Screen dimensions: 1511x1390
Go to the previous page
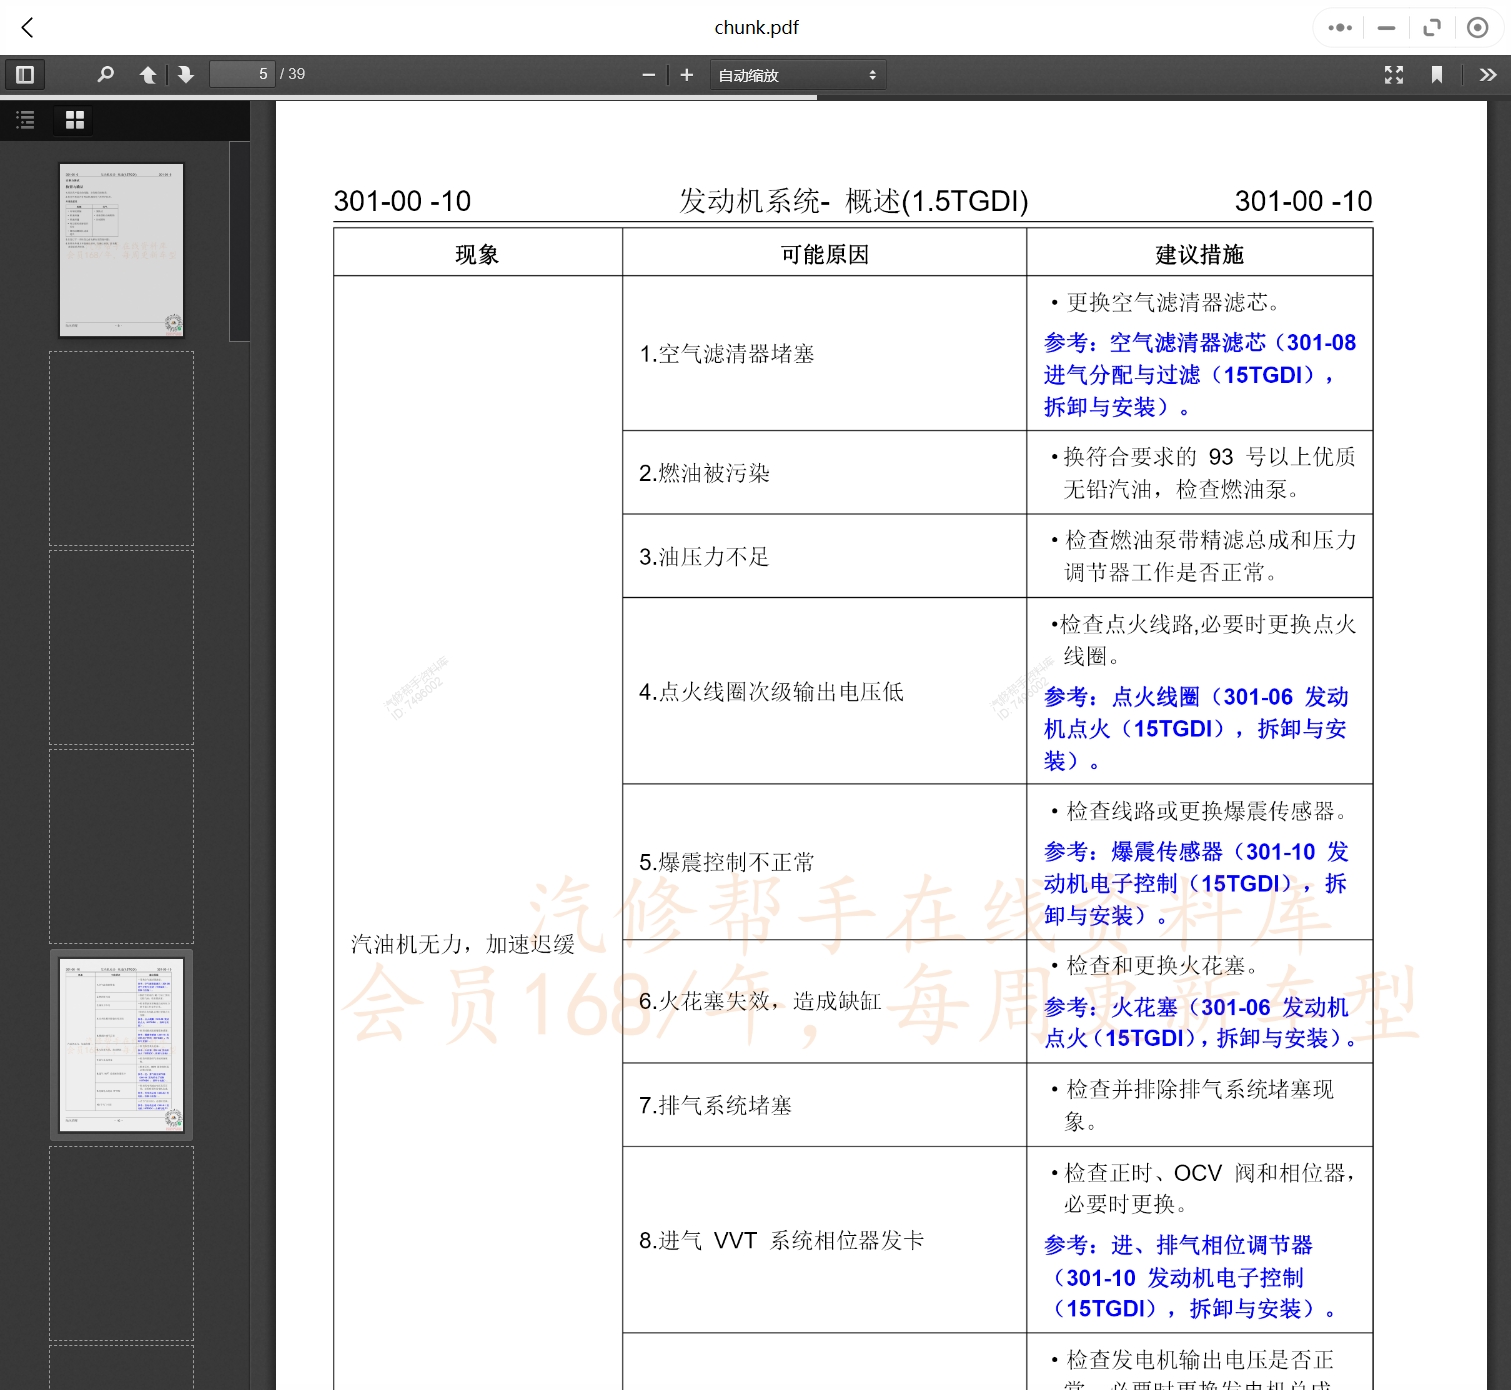point(147,74)
